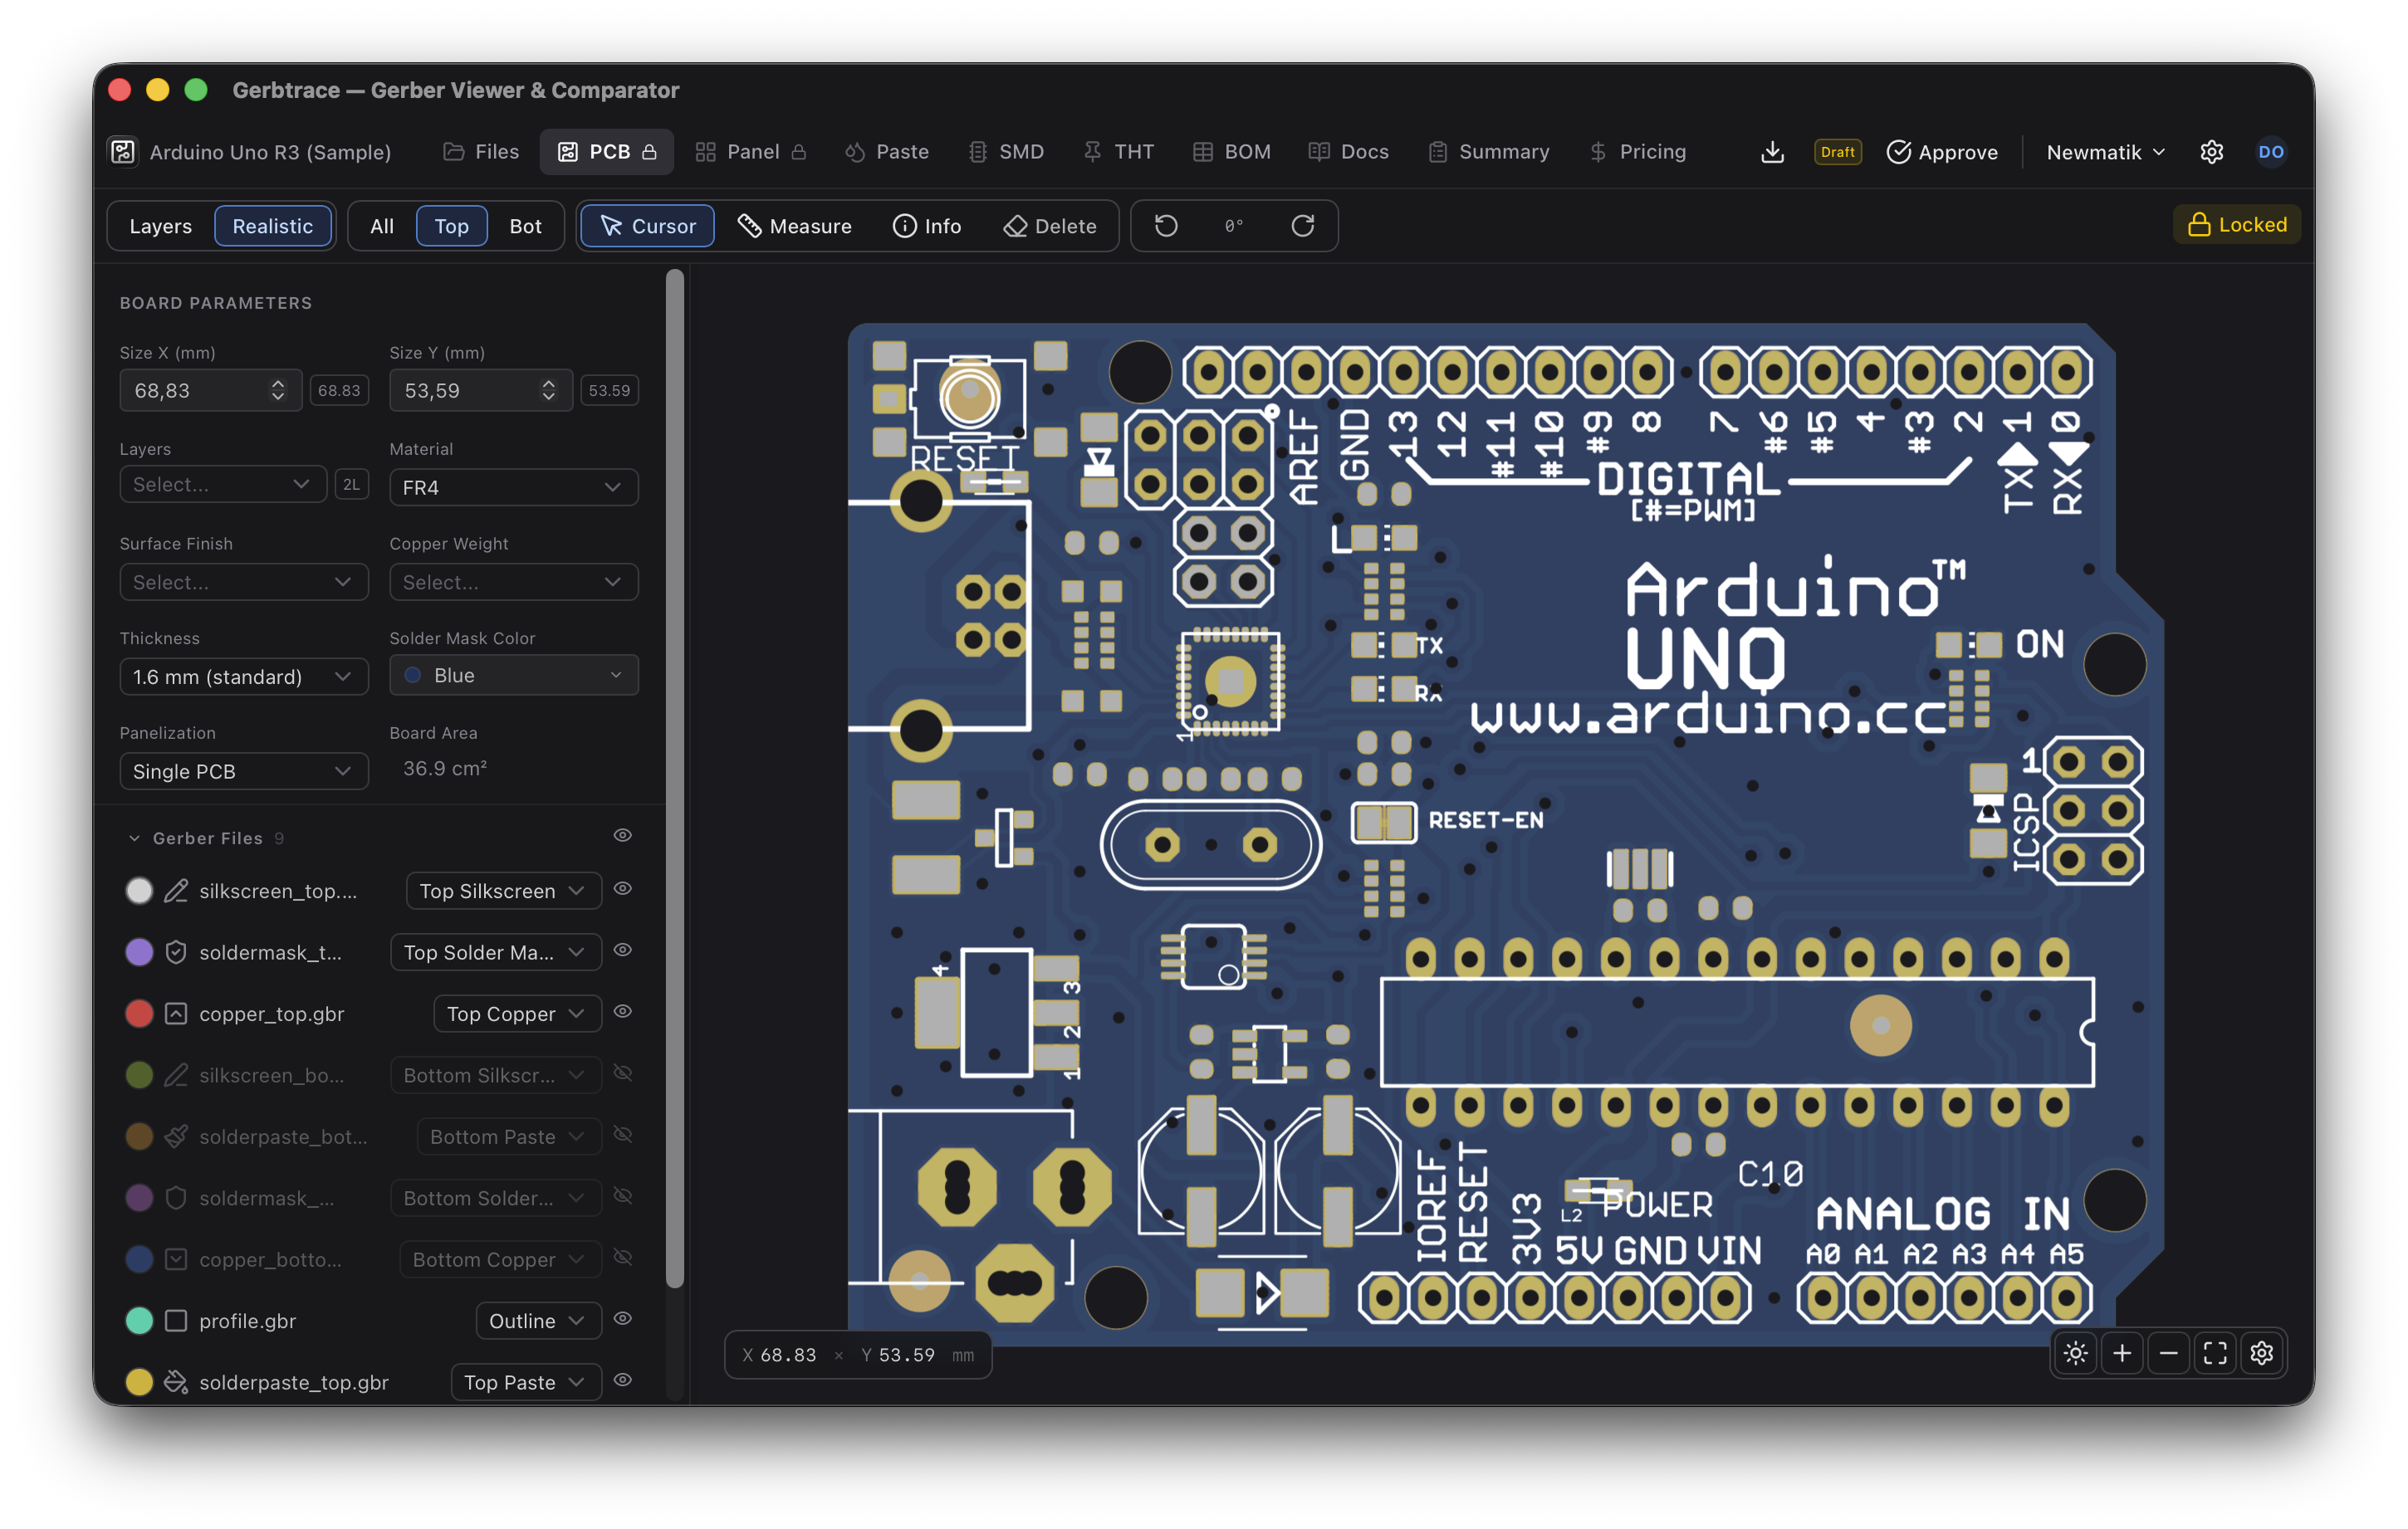Select the Info tool

(x=927, y=226)
